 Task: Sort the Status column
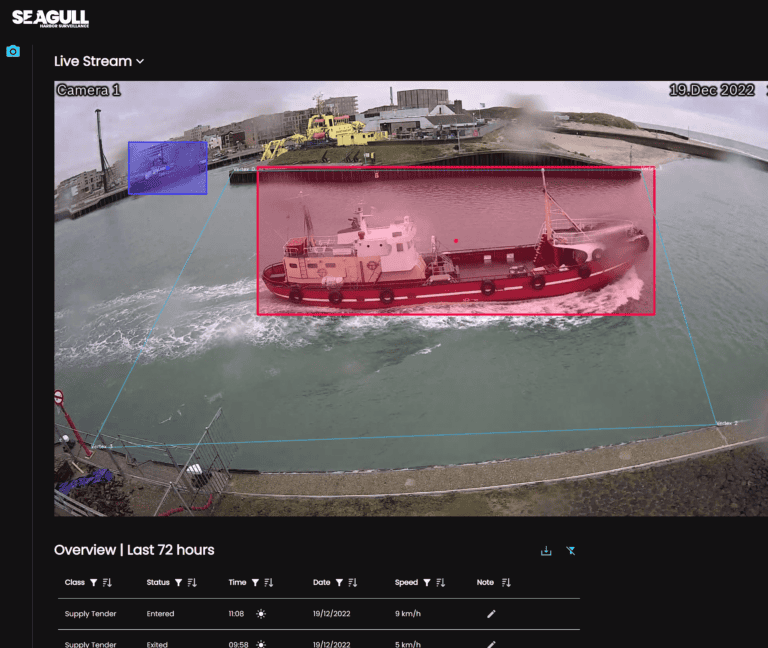coord(192,582)
